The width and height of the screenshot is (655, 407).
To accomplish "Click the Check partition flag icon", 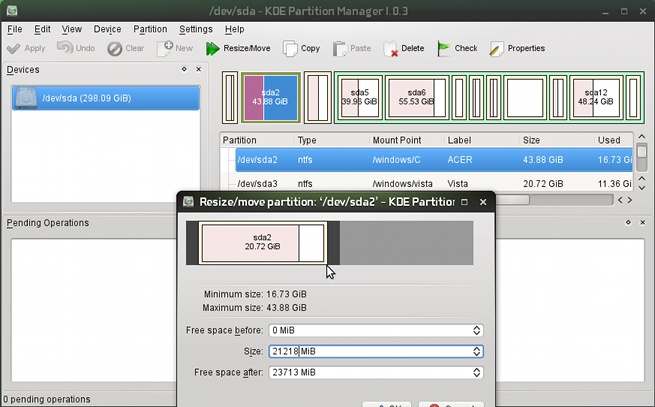I will click(x=443, y=48).
